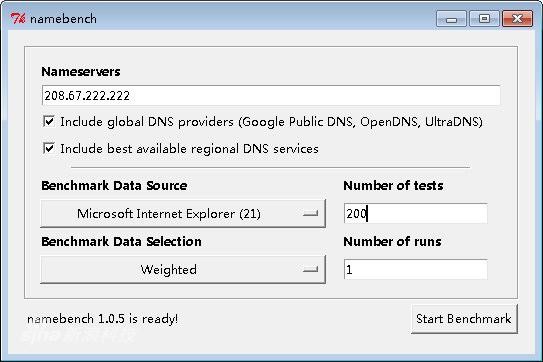The image size is (543, 362).
Task: Click the Number of tests heading label
Action: [393, 186]
